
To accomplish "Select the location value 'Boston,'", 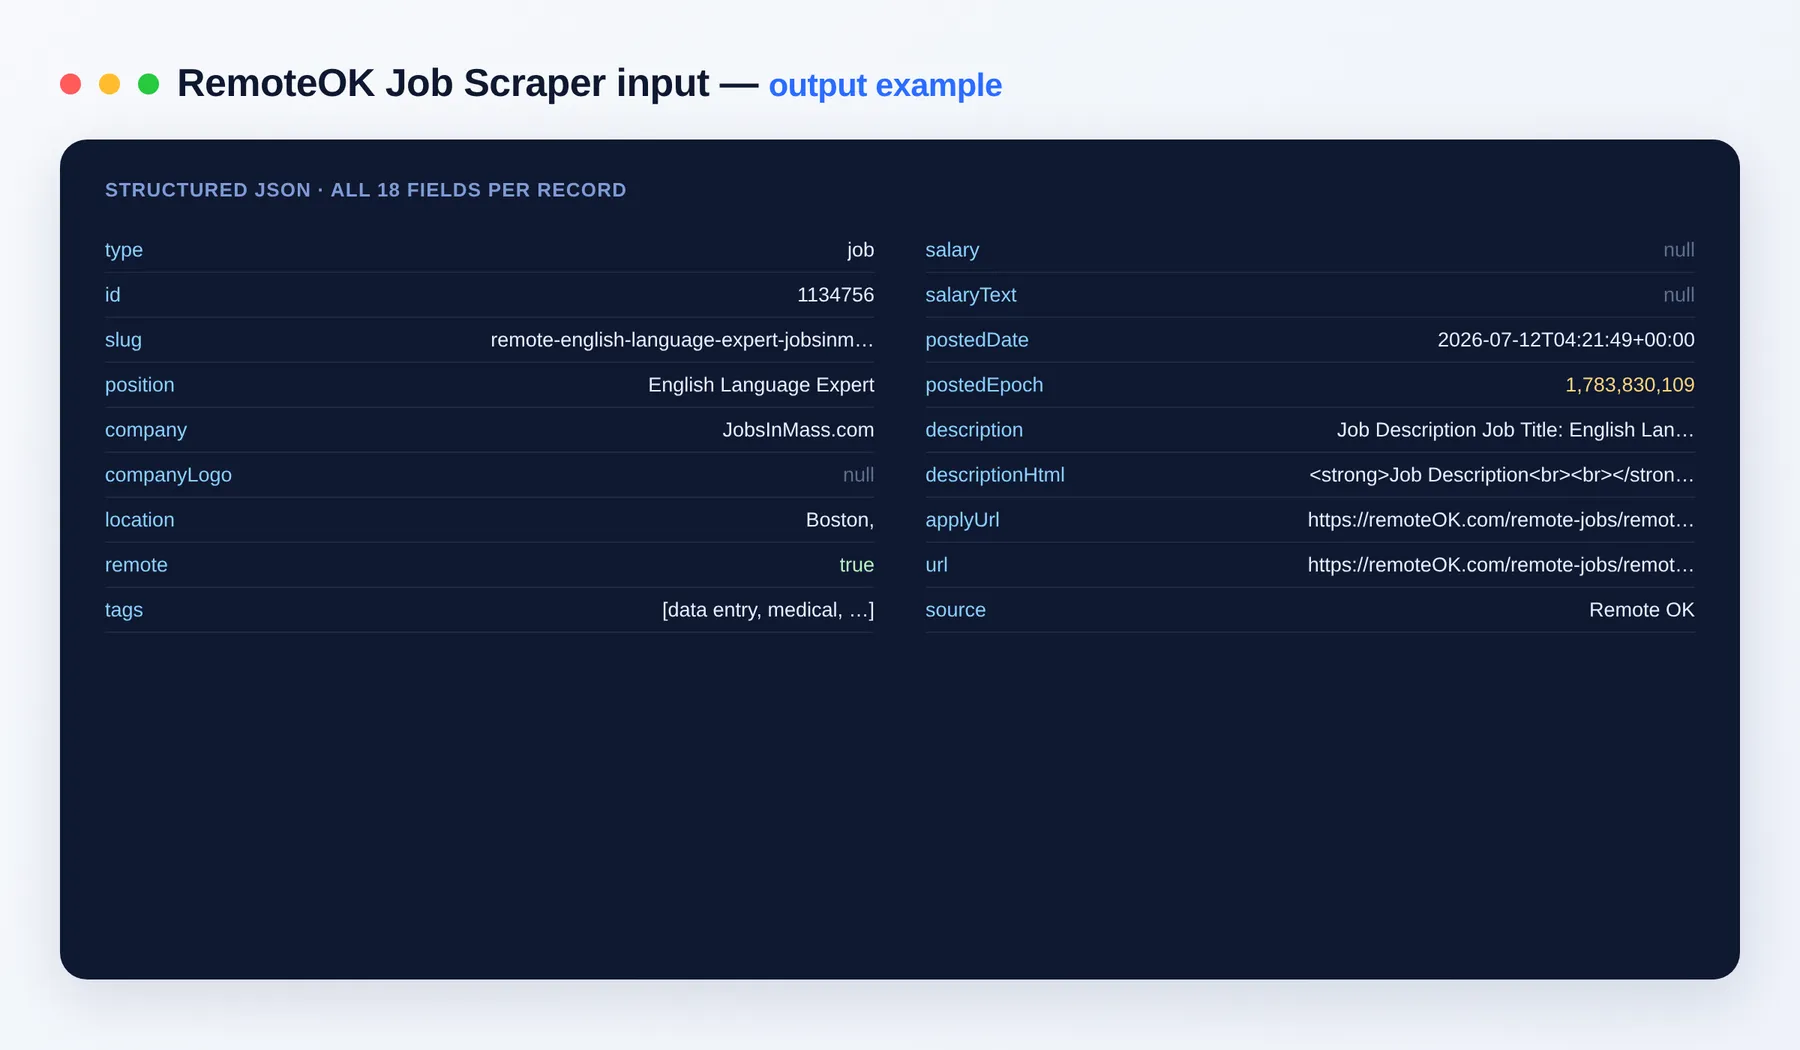I will [x=840, y=520].
